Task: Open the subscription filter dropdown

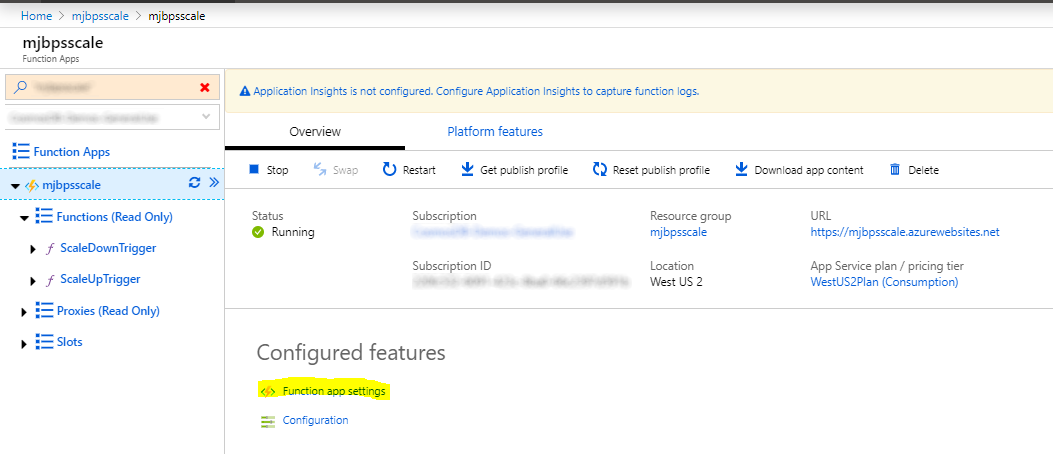Action: [x=113, y=117]
